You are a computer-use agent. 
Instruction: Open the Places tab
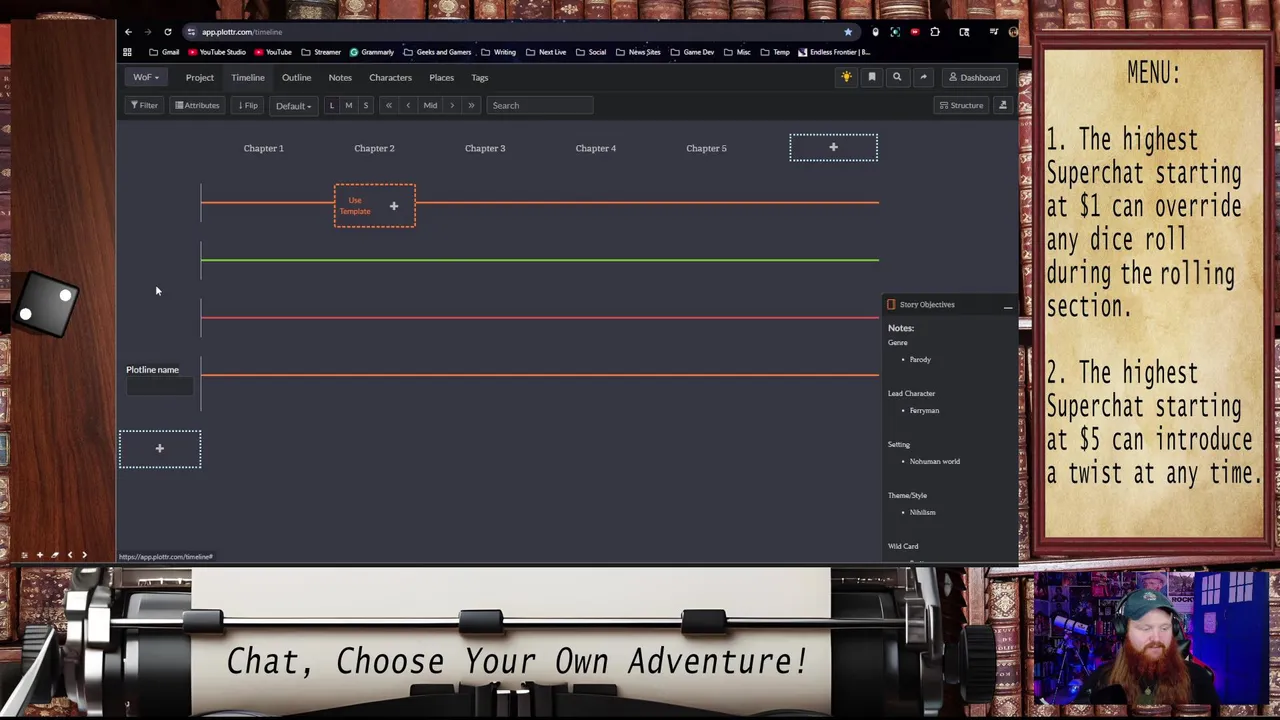tap(441, 77)
